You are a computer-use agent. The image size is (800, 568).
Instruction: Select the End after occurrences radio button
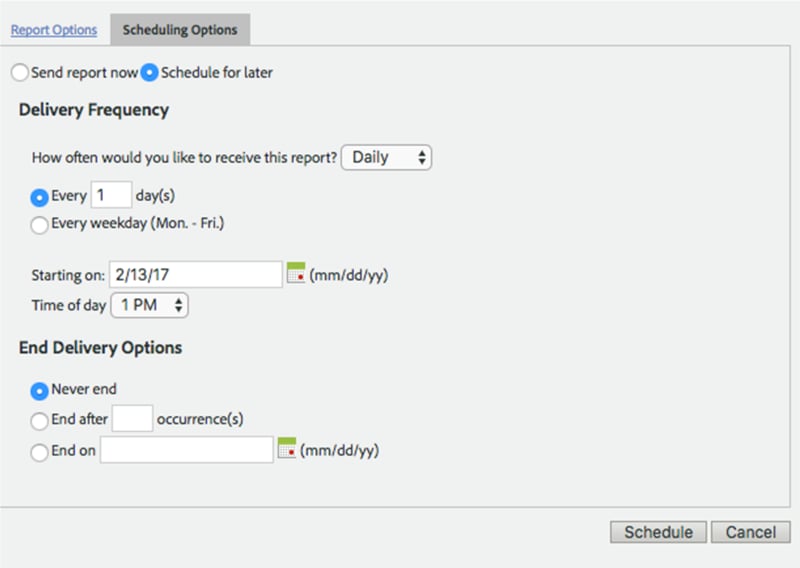point(39,421)
